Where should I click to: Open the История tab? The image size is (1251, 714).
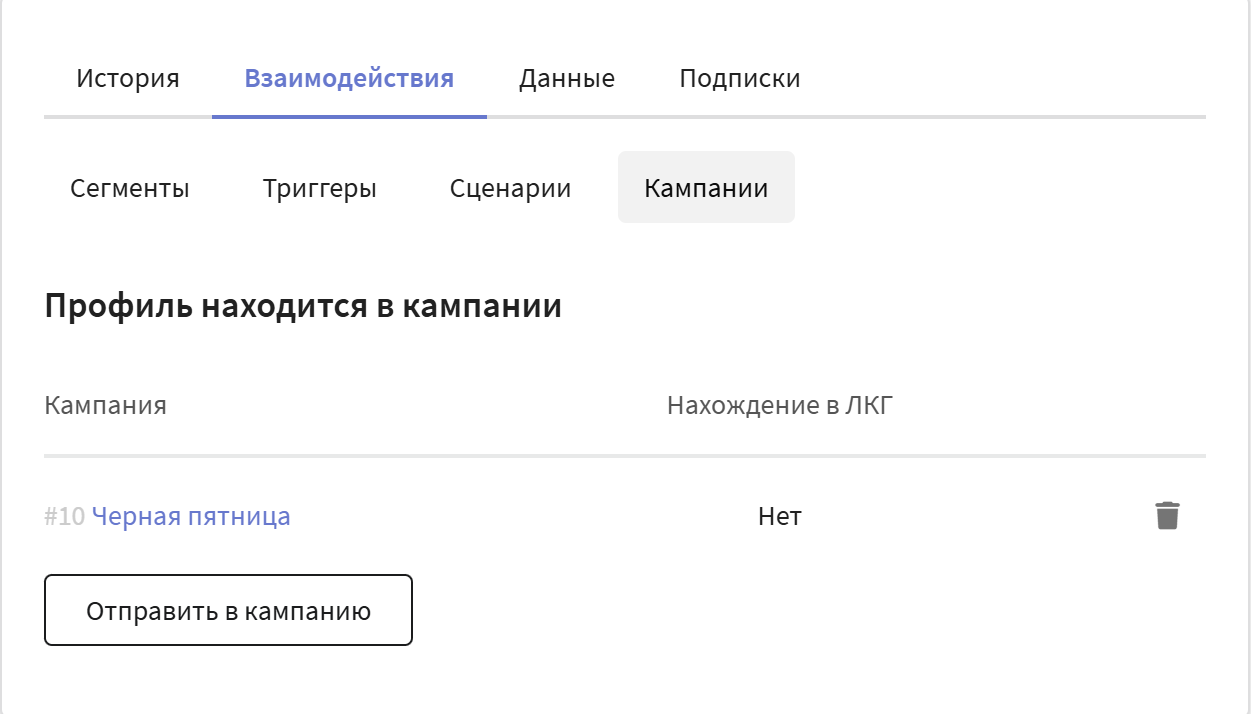(x=128, y=79)
